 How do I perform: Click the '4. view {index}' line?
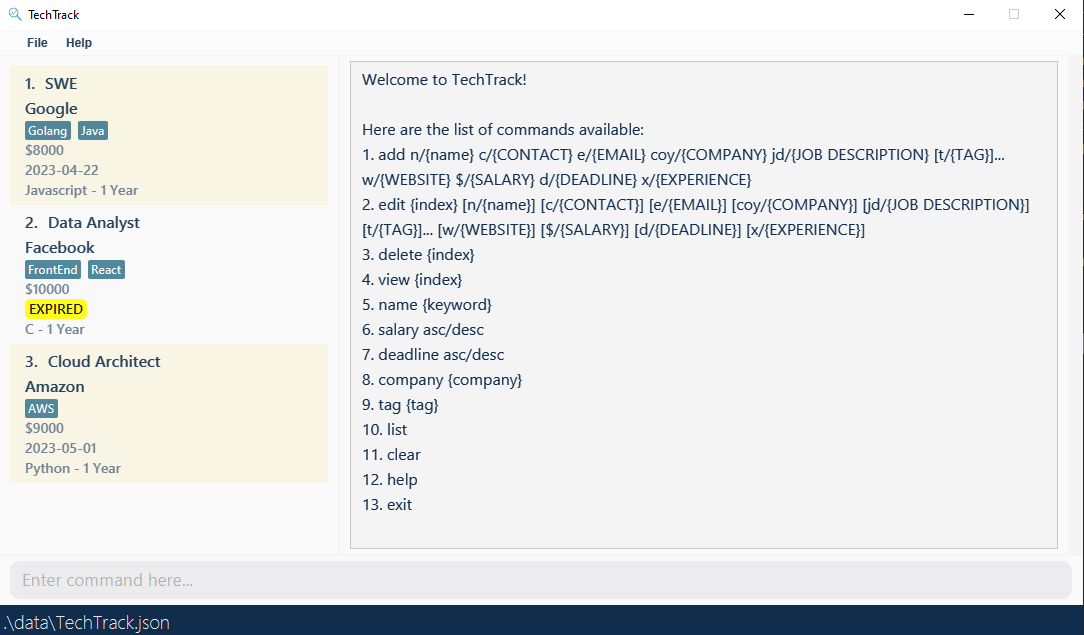pyautogui.click(x=412, y=279)
